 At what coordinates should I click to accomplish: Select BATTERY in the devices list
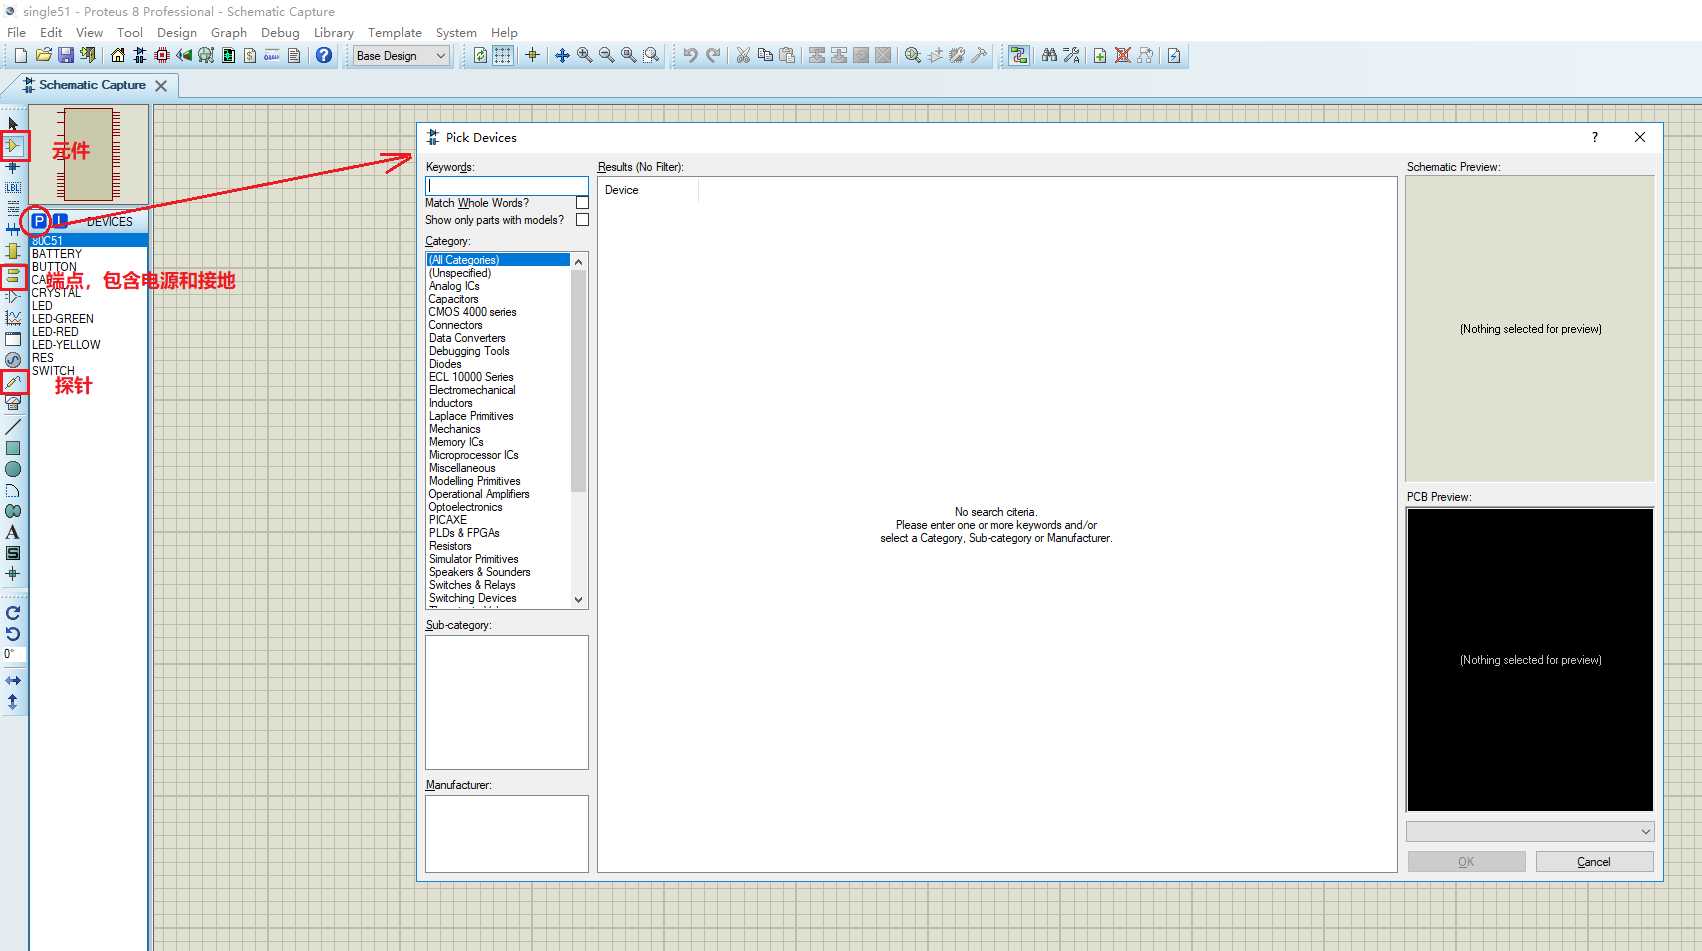click(57, 254)
